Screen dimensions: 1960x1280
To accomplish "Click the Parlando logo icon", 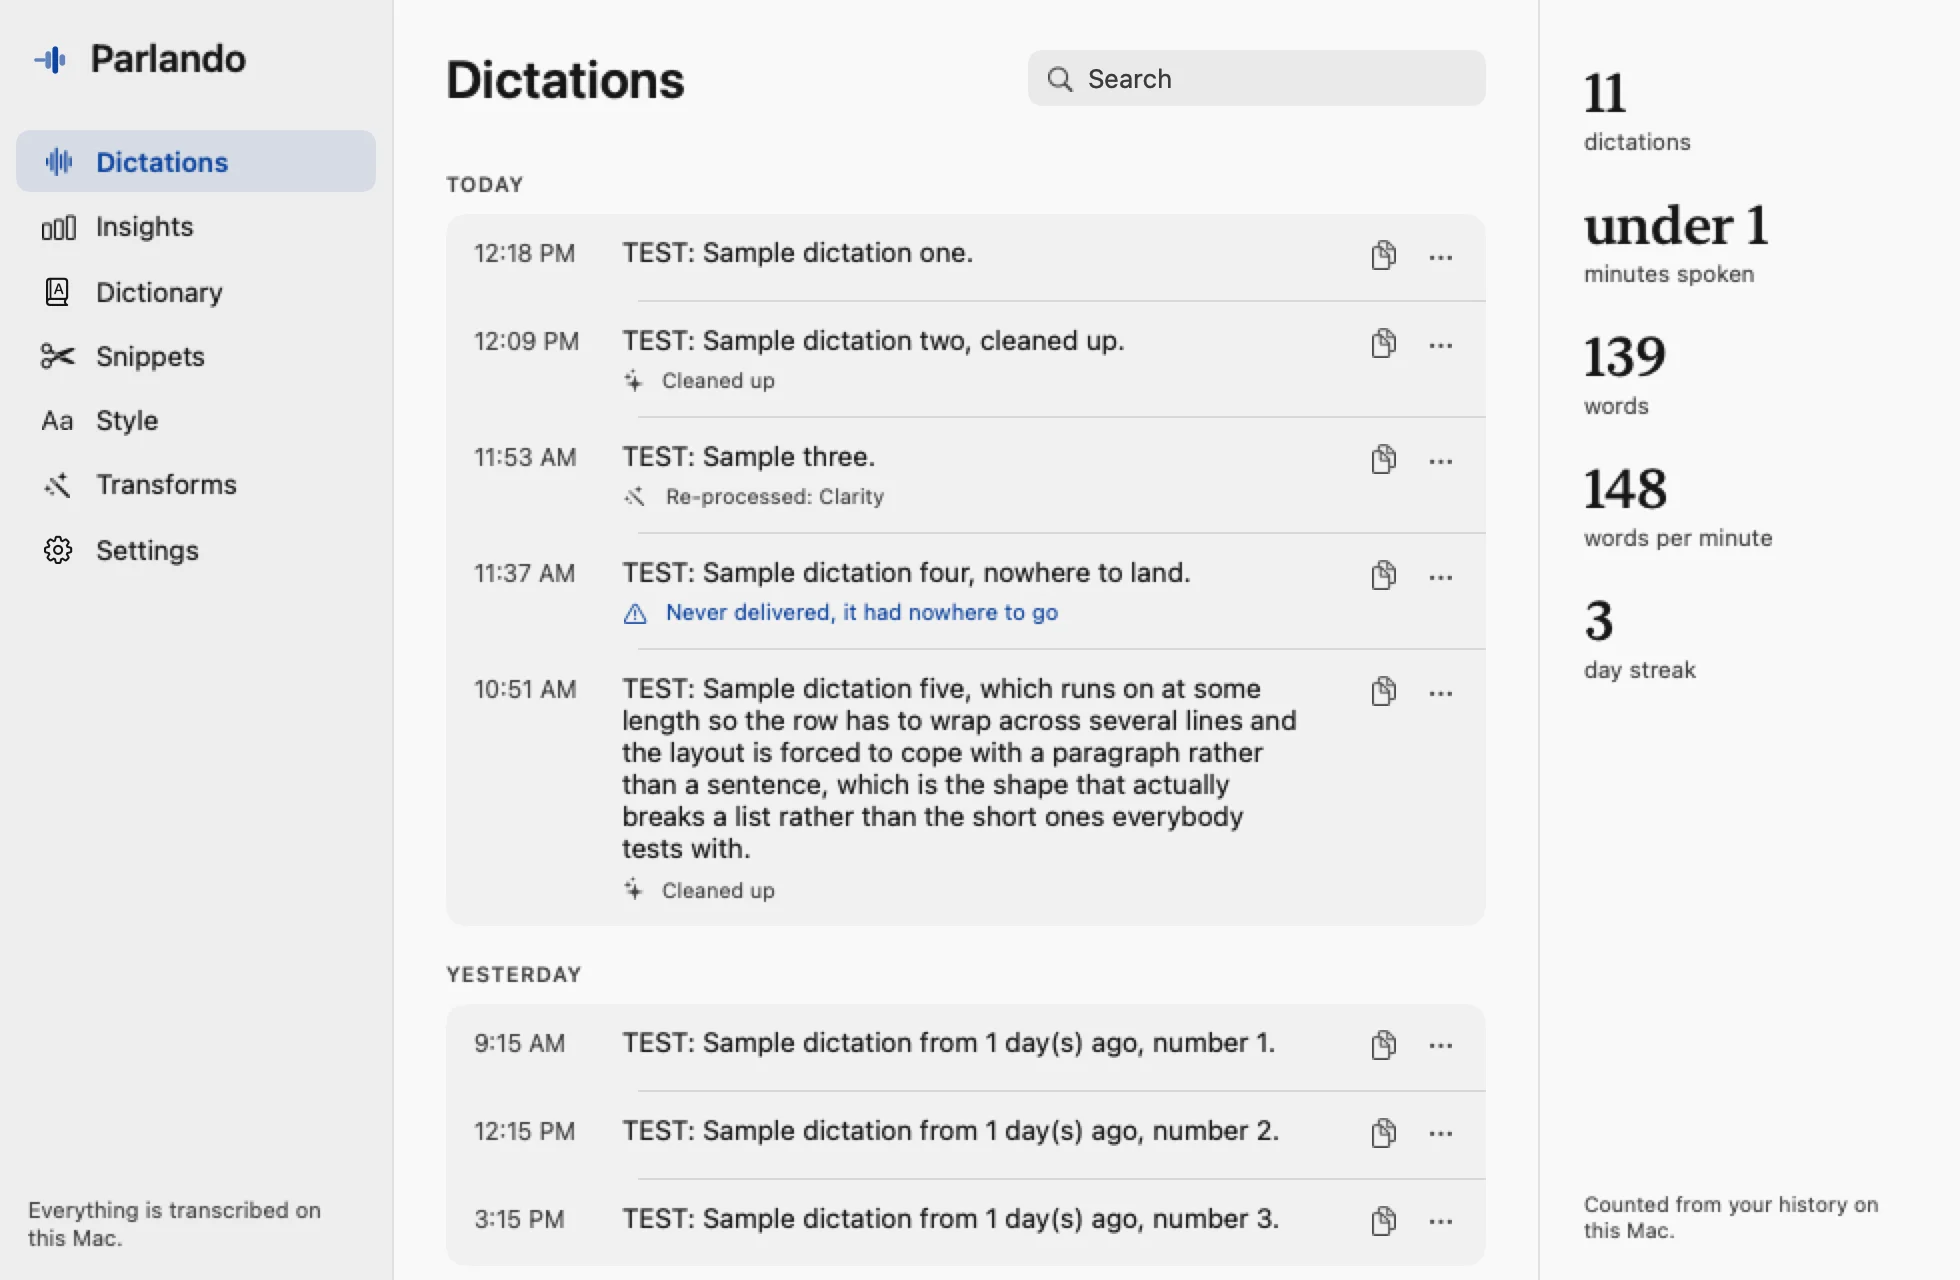I will coord(51,60).
